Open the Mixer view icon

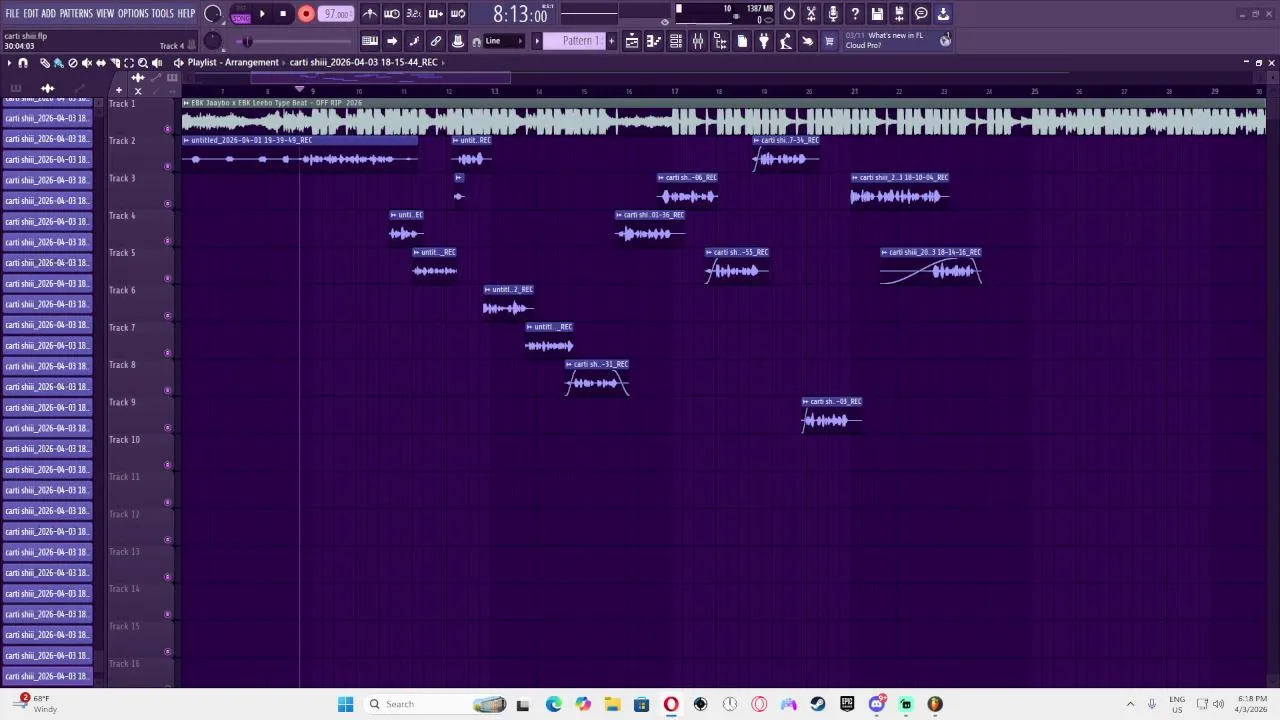[x=698, y=41]
